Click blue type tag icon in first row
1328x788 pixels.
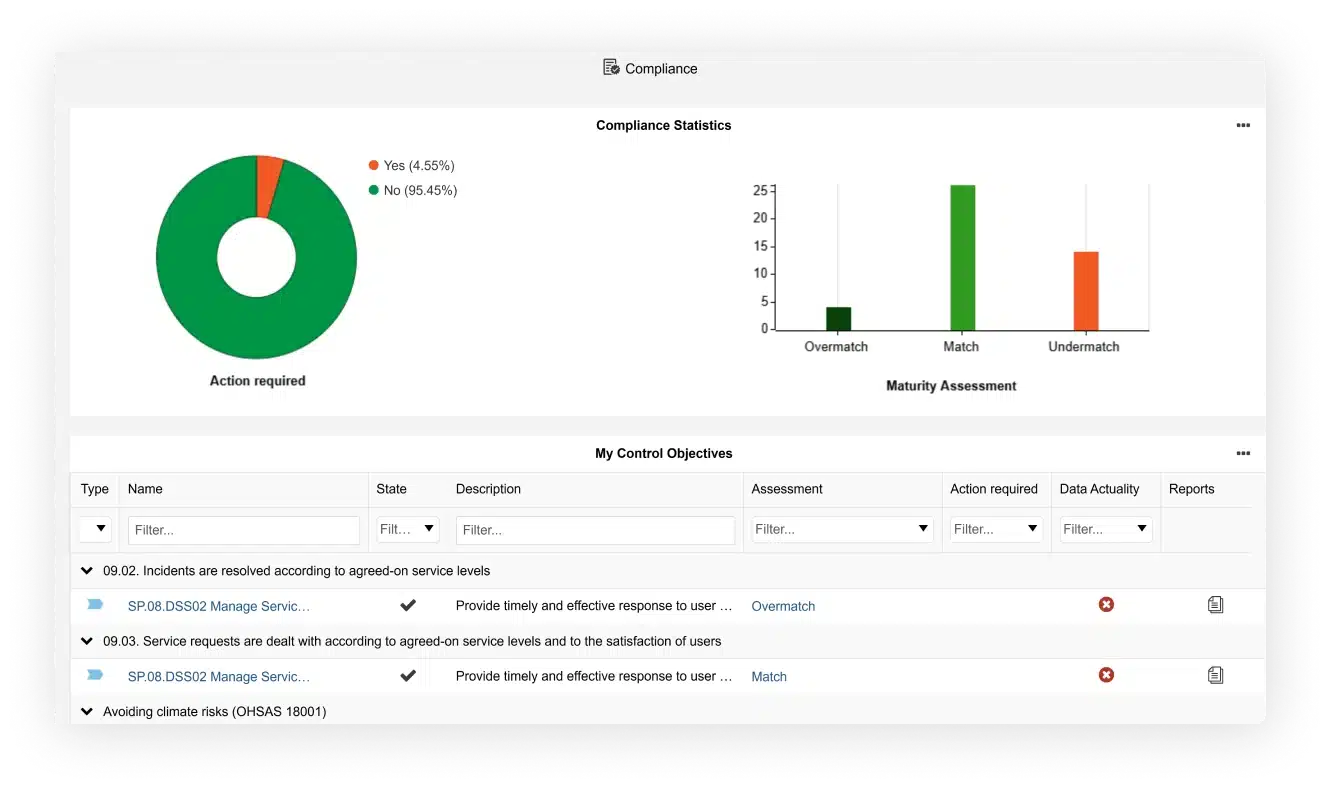(x=95, y=605)
